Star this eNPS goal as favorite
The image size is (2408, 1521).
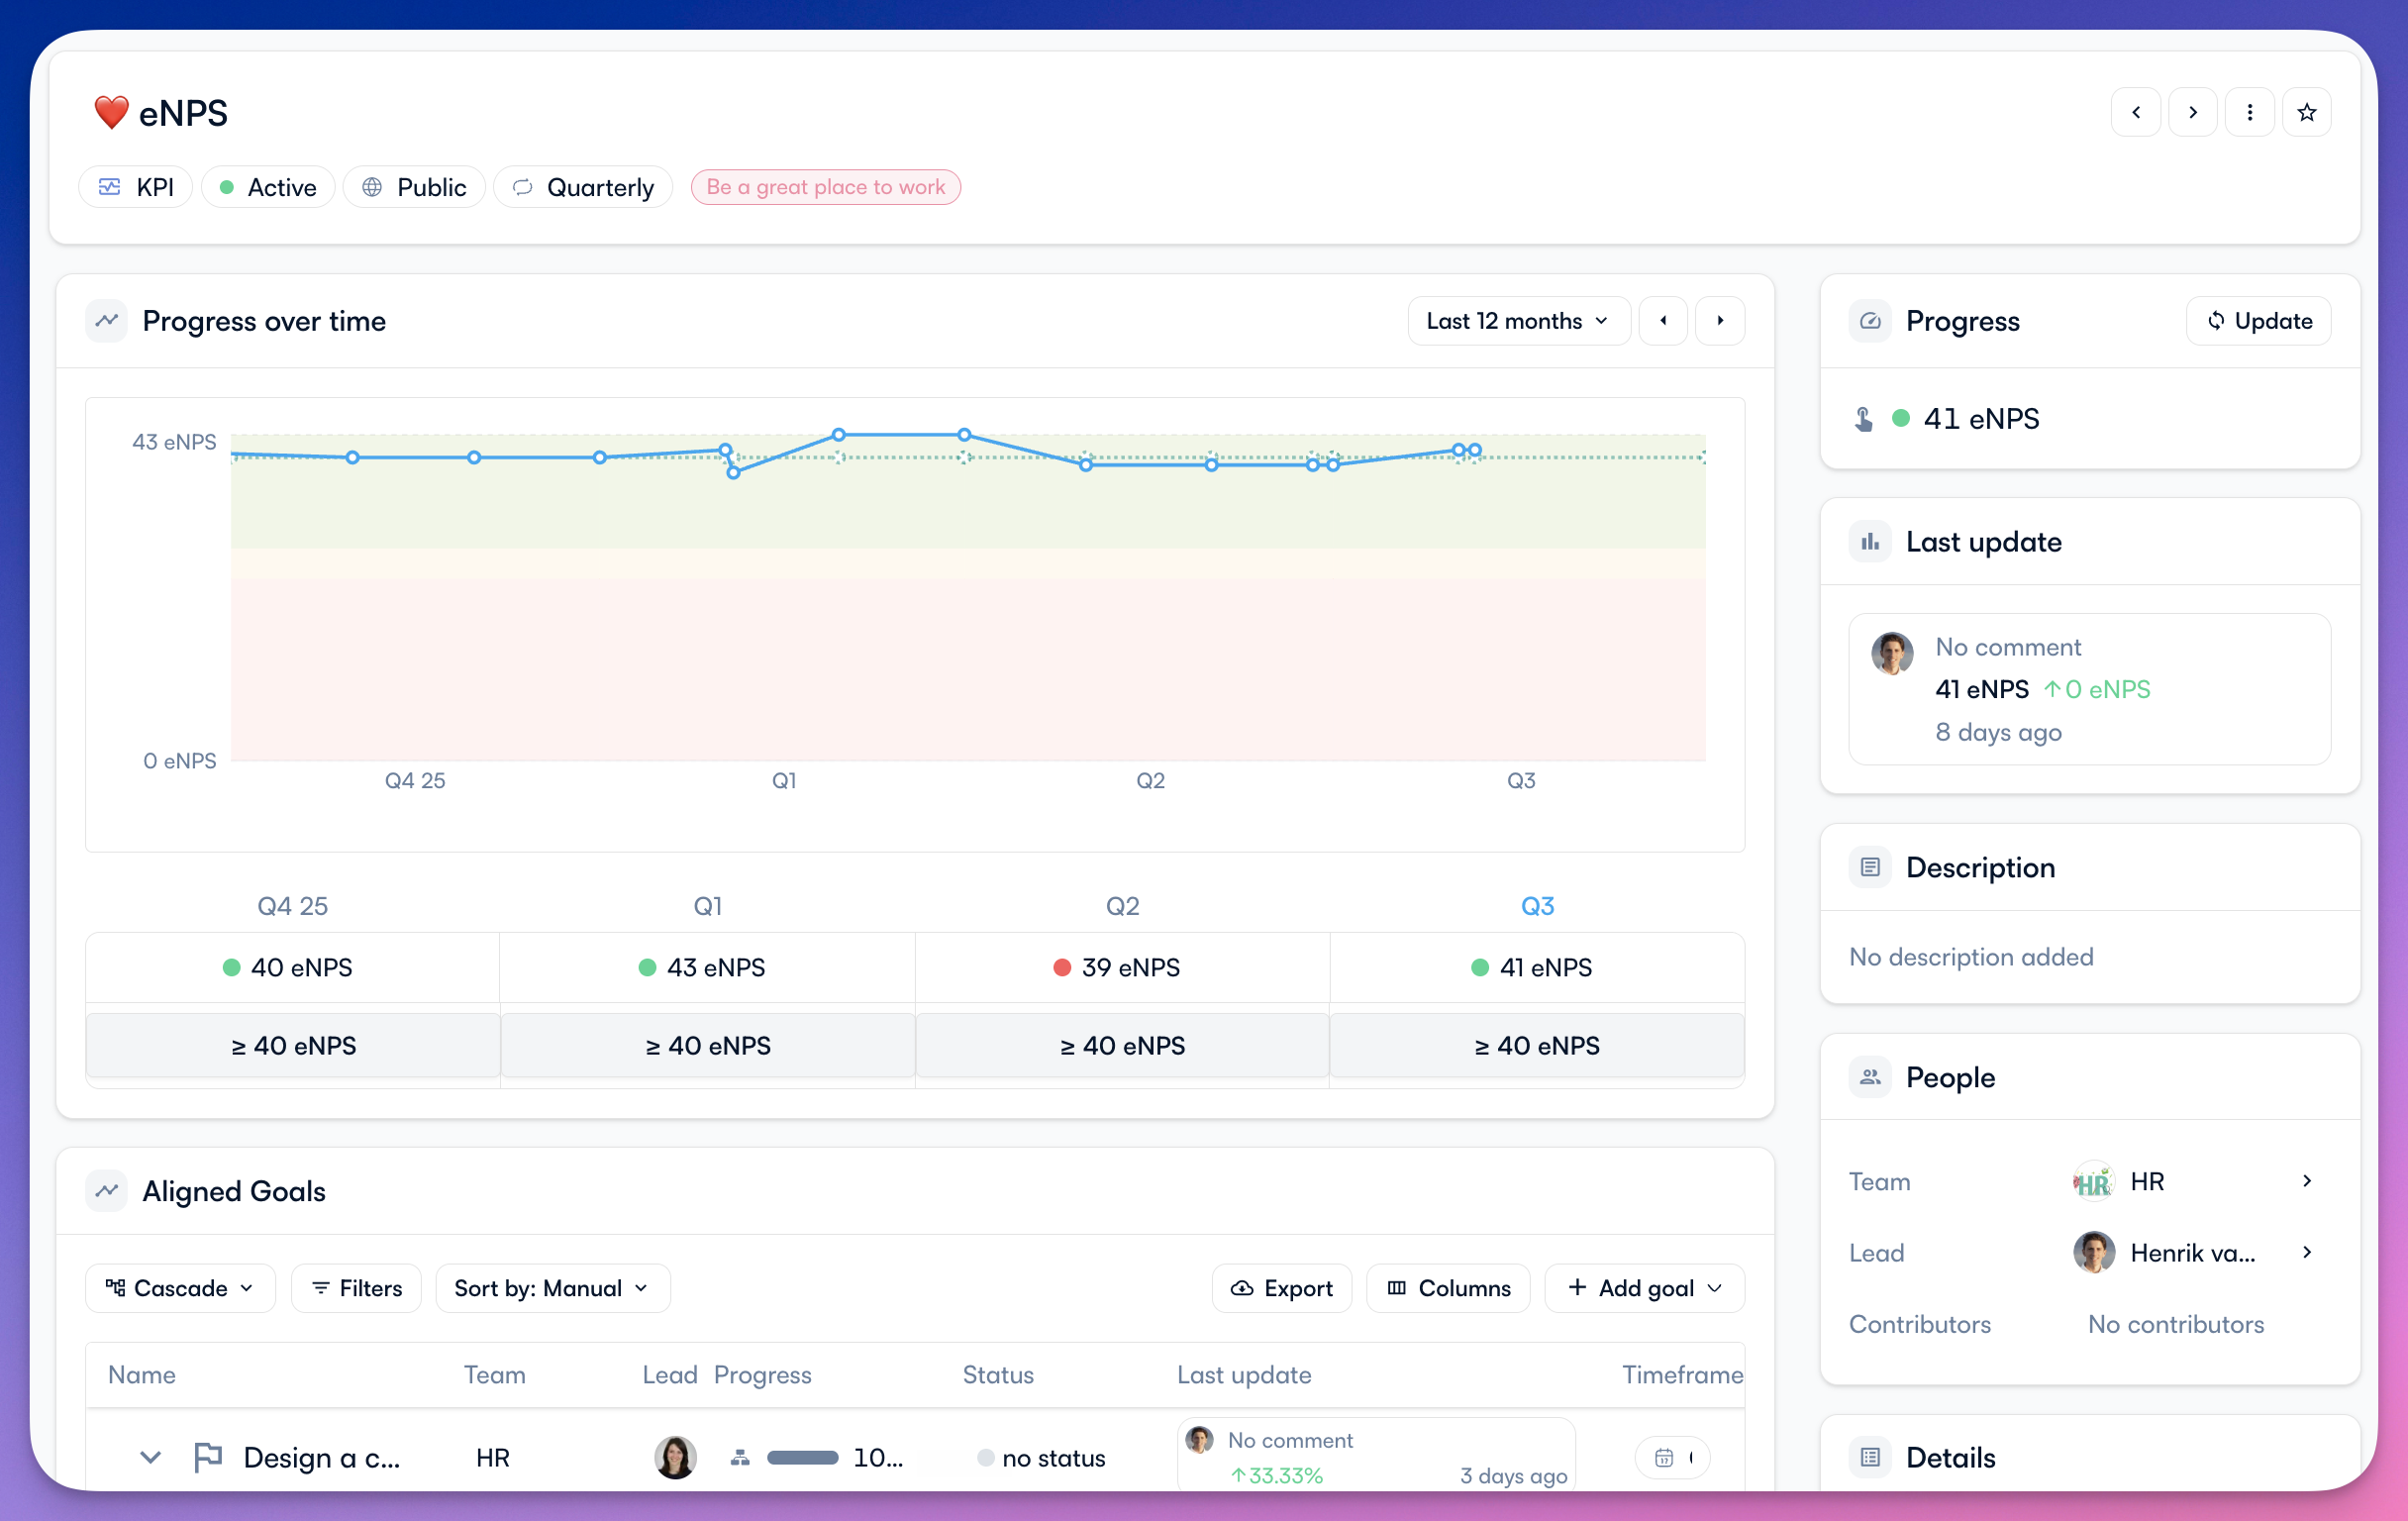coord(2306,112)
